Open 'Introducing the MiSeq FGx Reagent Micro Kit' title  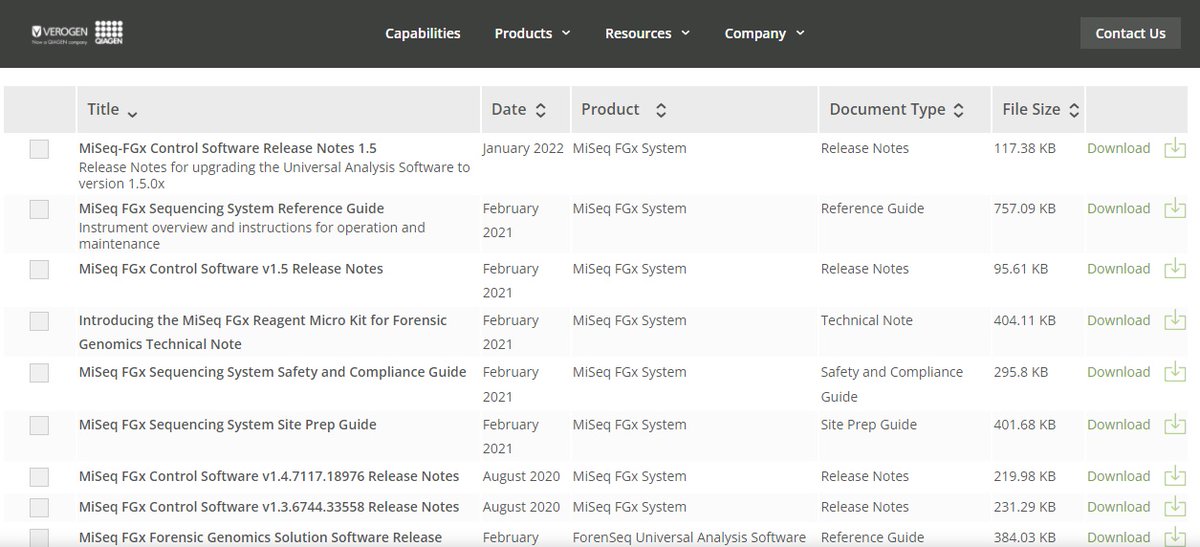tap(263, 332)
